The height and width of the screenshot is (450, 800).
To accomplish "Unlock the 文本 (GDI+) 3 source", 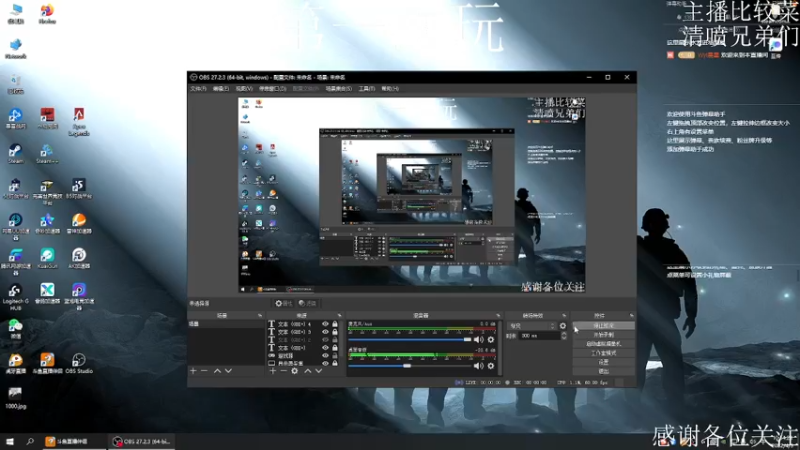I will tap(335, 332).
